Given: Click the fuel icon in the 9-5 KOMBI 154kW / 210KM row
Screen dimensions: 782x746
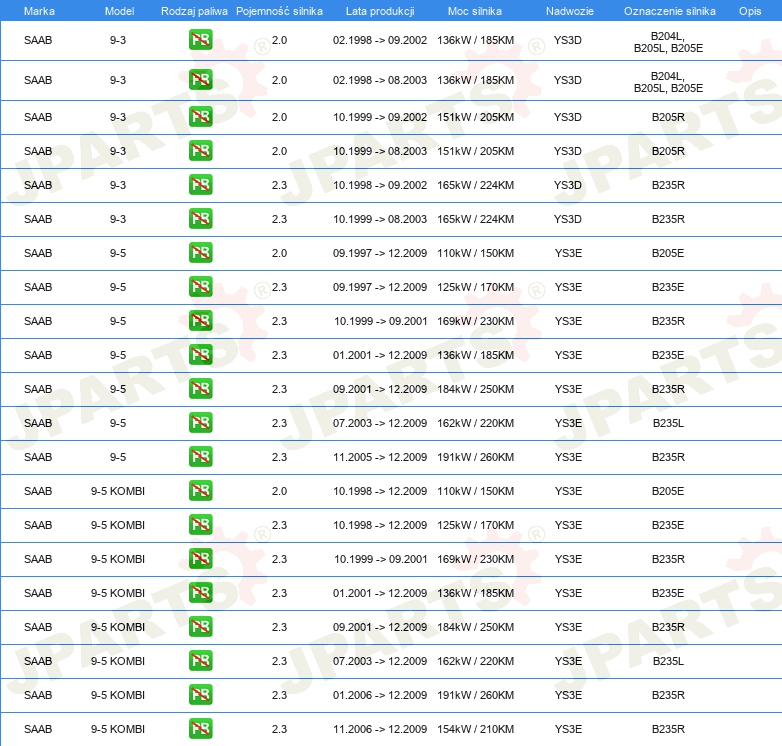Looking at the screenshot, I should click(200, 729).
